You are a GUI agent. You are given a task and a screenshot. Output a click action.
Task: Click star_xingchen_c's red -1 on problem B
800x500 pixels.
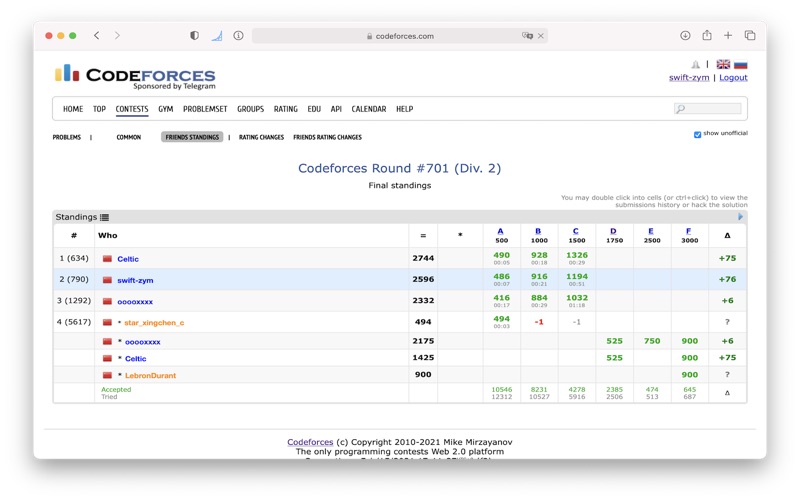pos(539,322)
